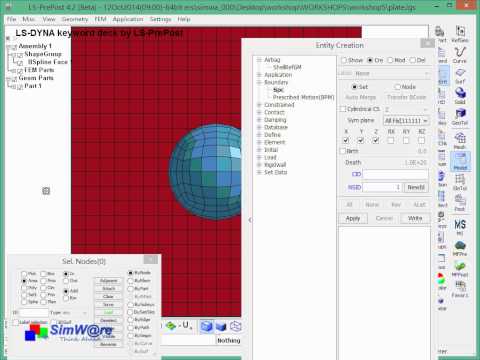Expand the Load tree node
The image size is (480, 360).
pyautogui.click(x=259, y=157)
